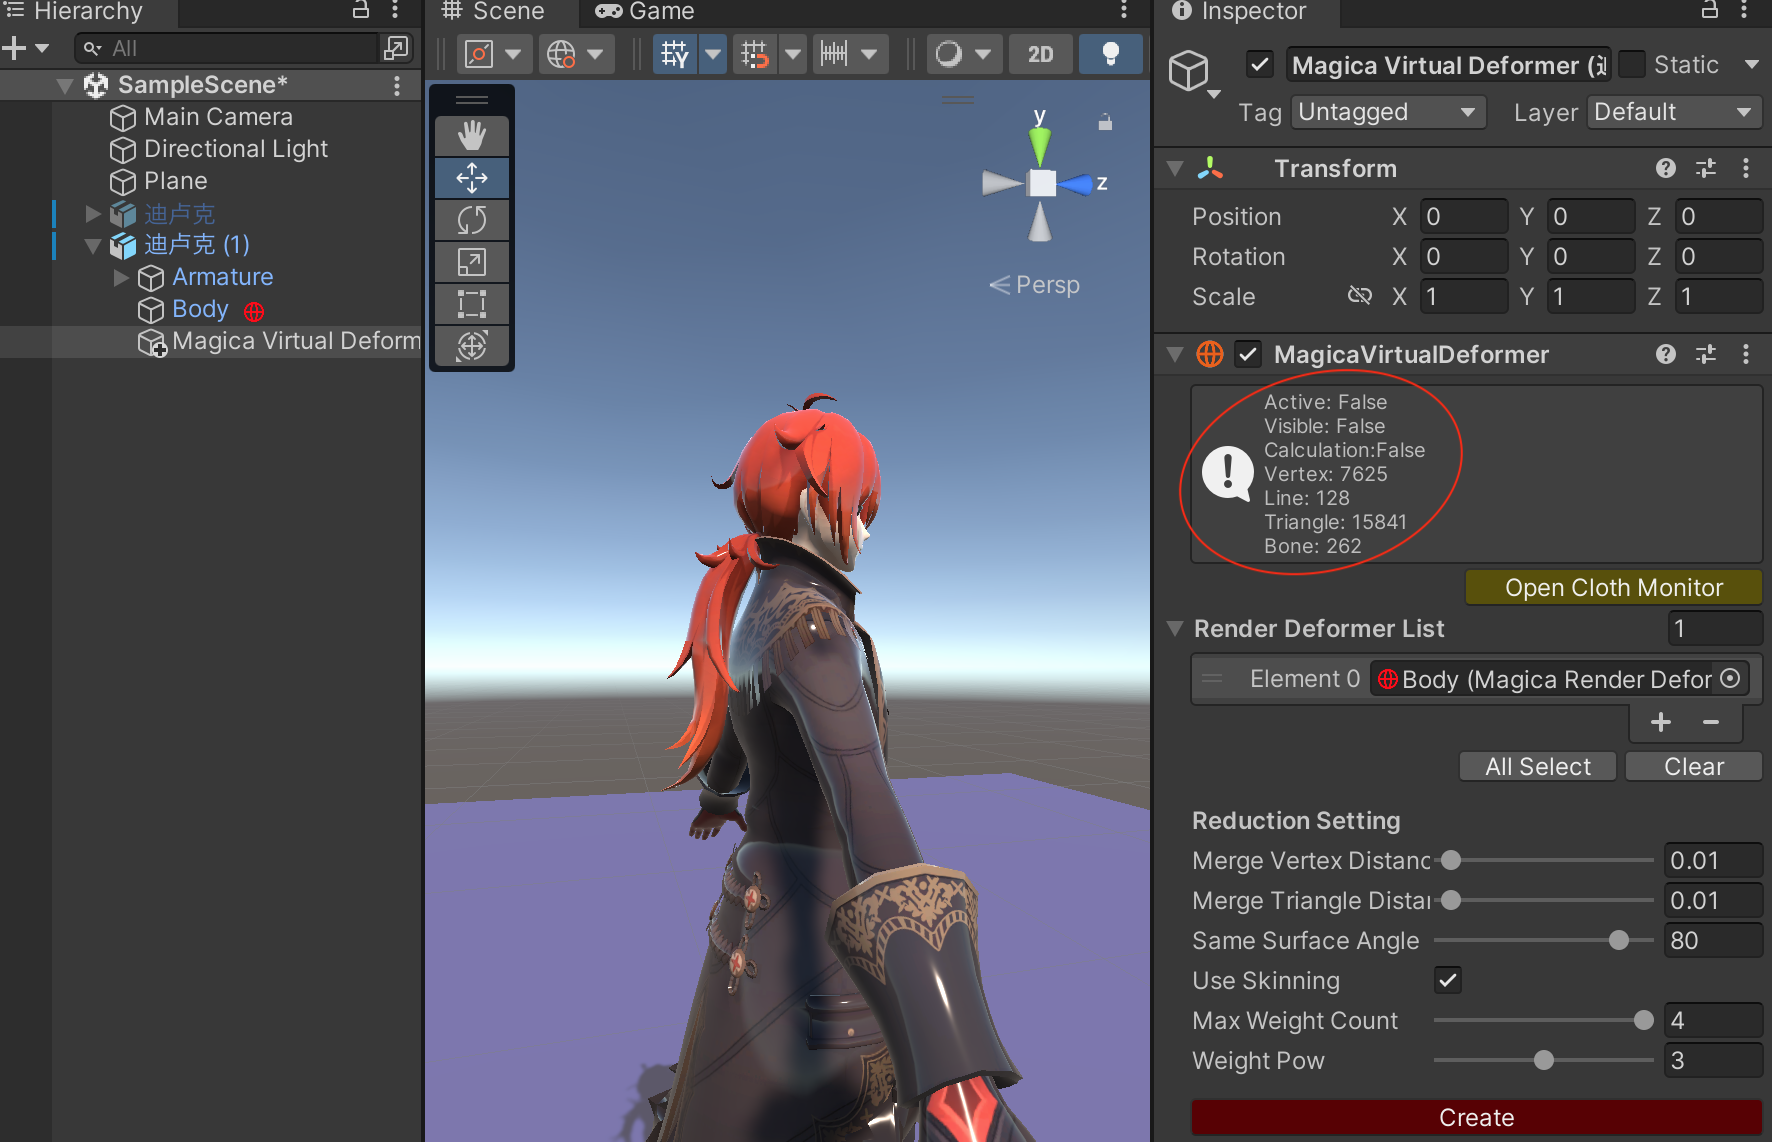Open the Tag dropdown
The height and width of the screenshot is (1142, 1772).
(x=1387, y=112)
